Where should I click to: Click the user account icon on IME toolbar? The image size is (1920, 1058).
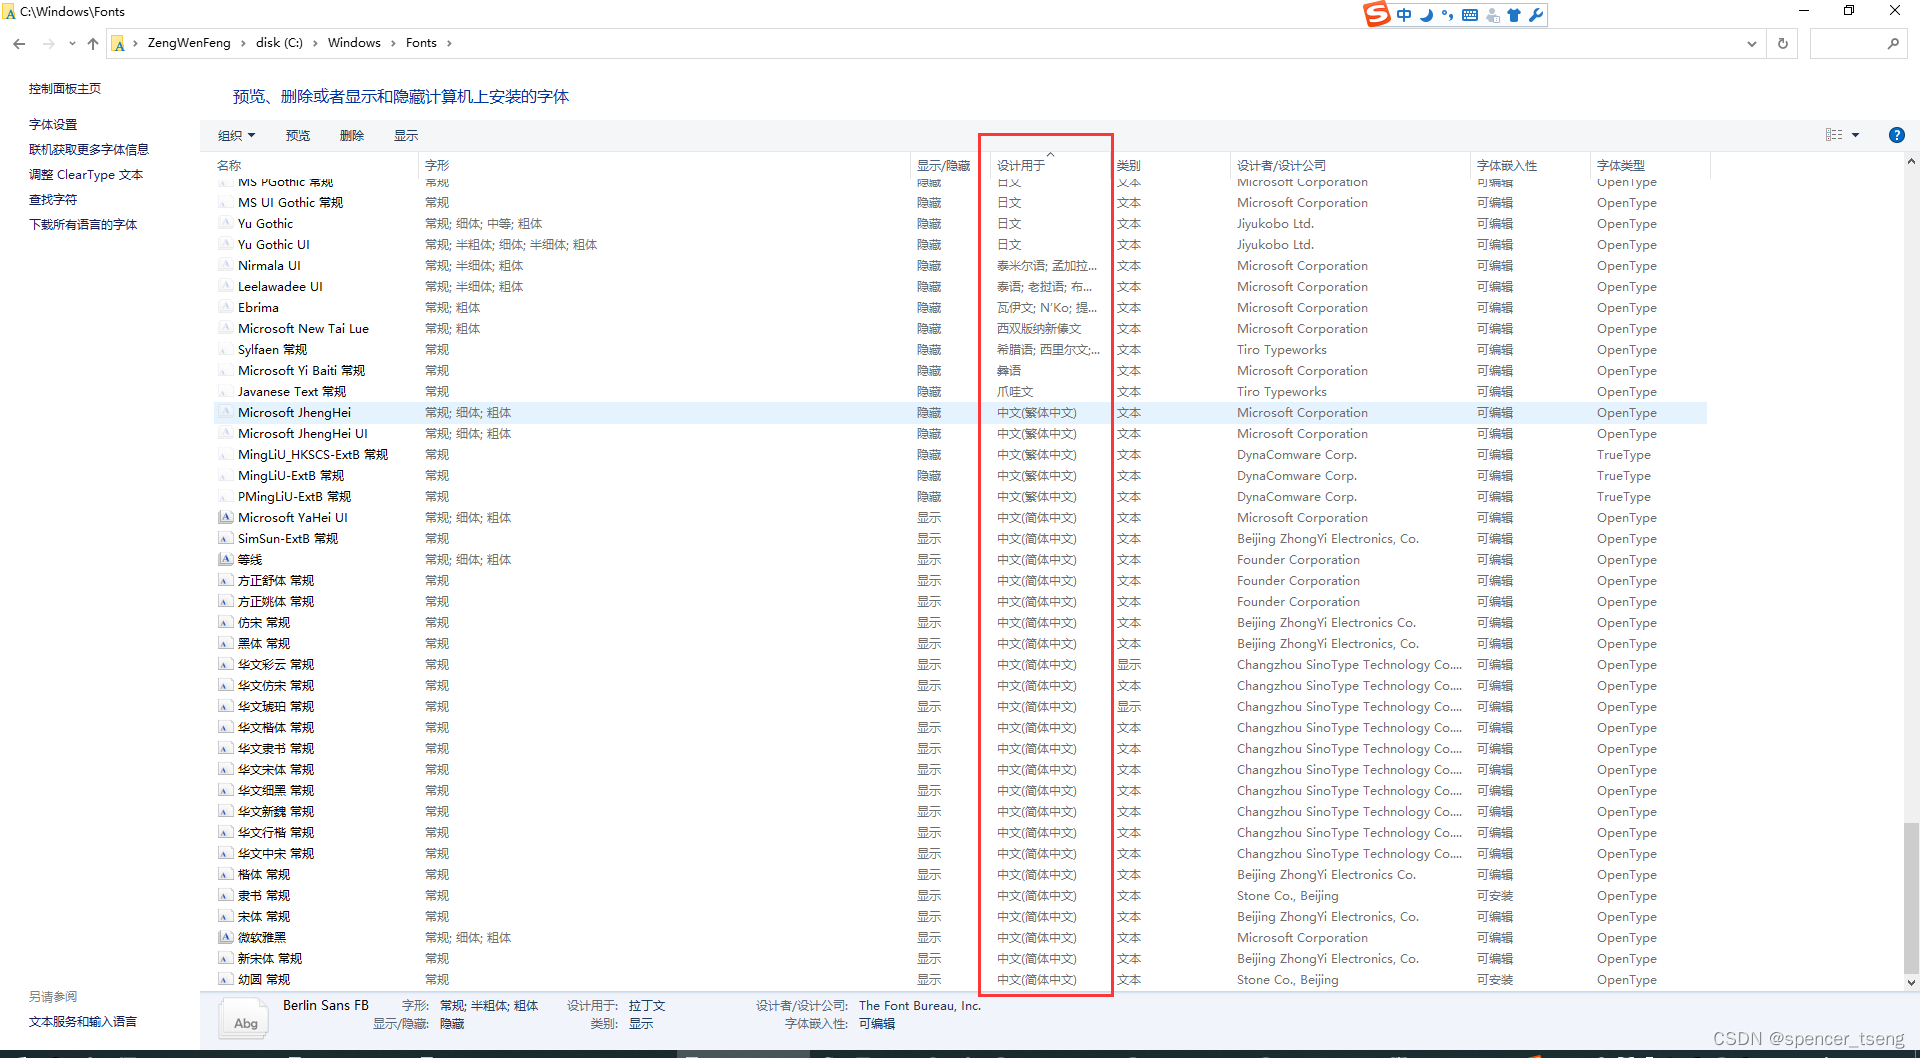click(x=1492, y=15)
